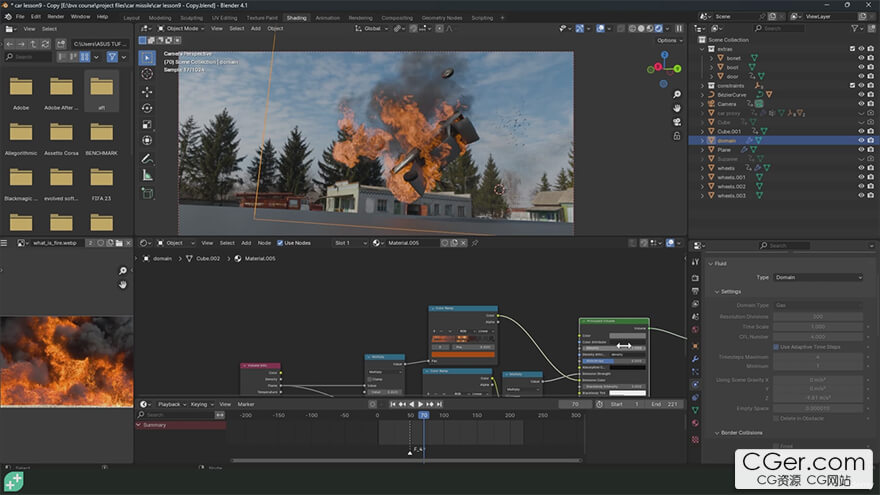880x495 pixels.
Task: Expand the constraints collection
Action: pyautogui.click(x=702, y=86)
